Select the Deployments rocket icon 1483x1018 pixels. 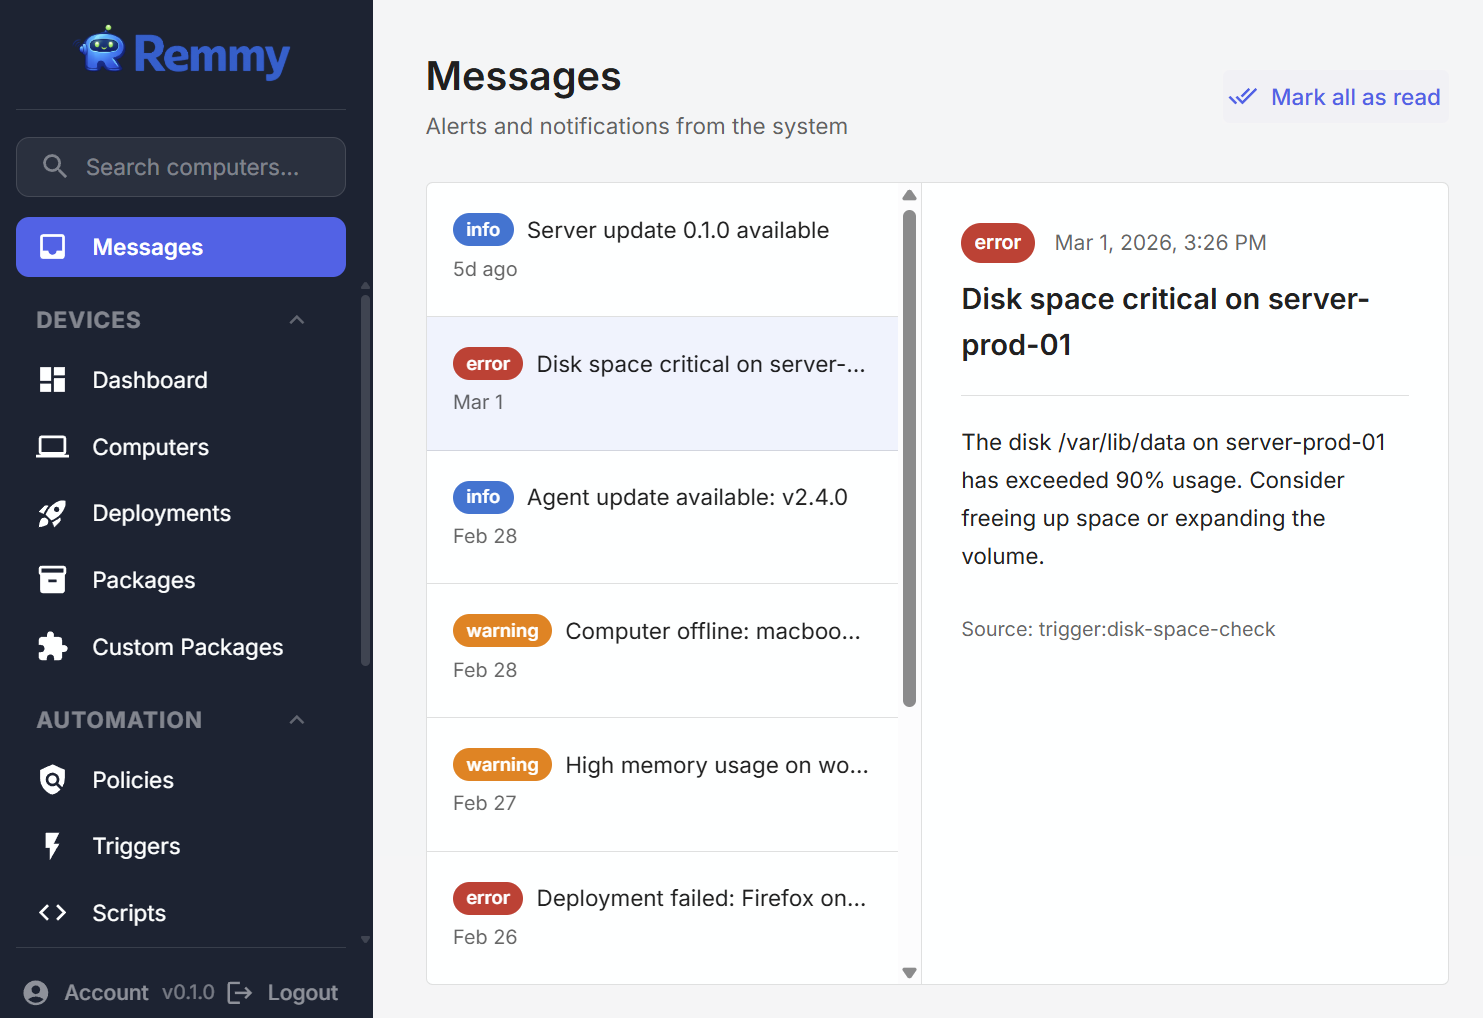tap(52, 513)
